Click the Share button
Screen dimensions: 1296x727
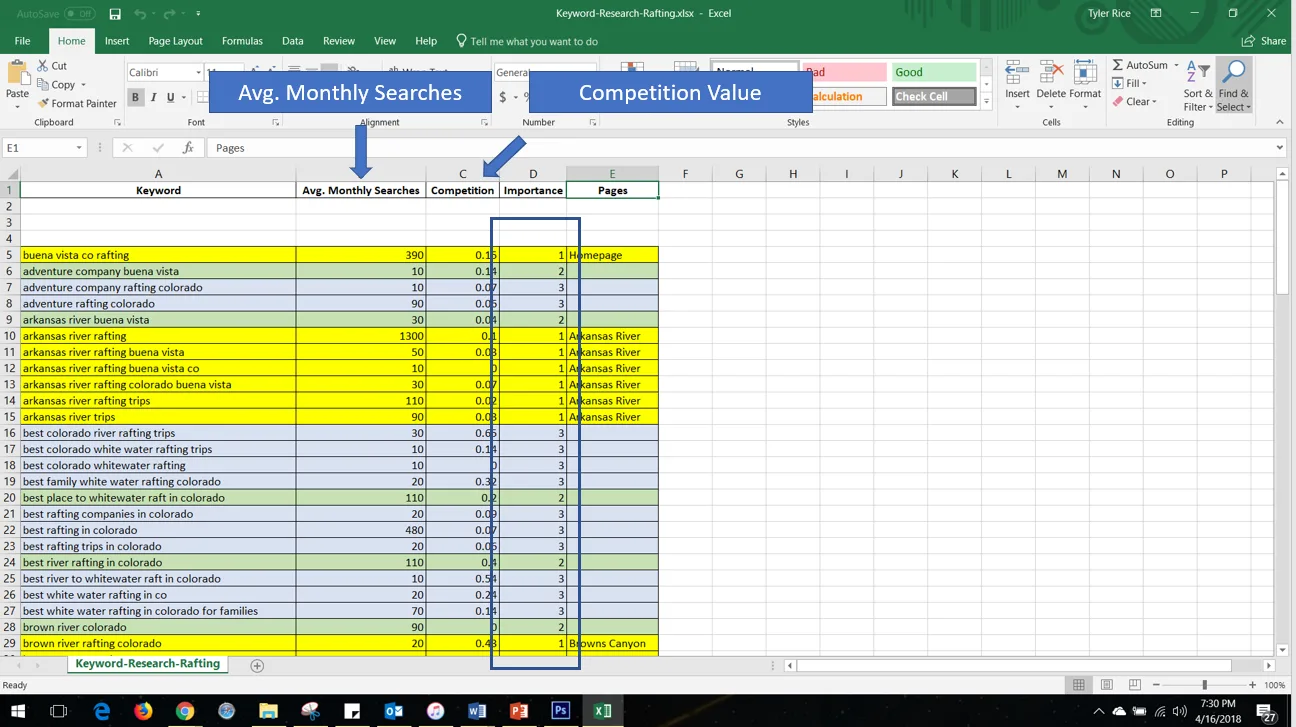(x=1264, y=41)
